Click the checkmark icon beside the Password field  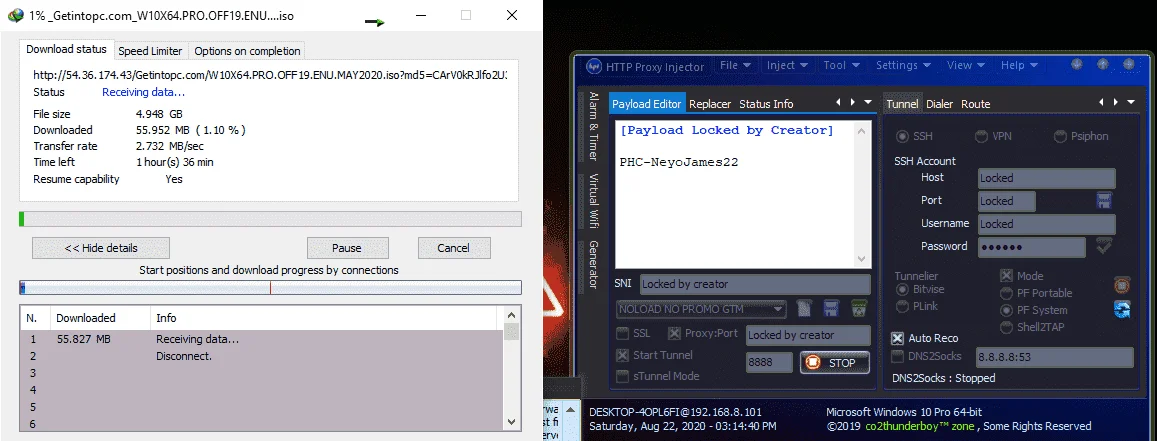coord(1104,246)
